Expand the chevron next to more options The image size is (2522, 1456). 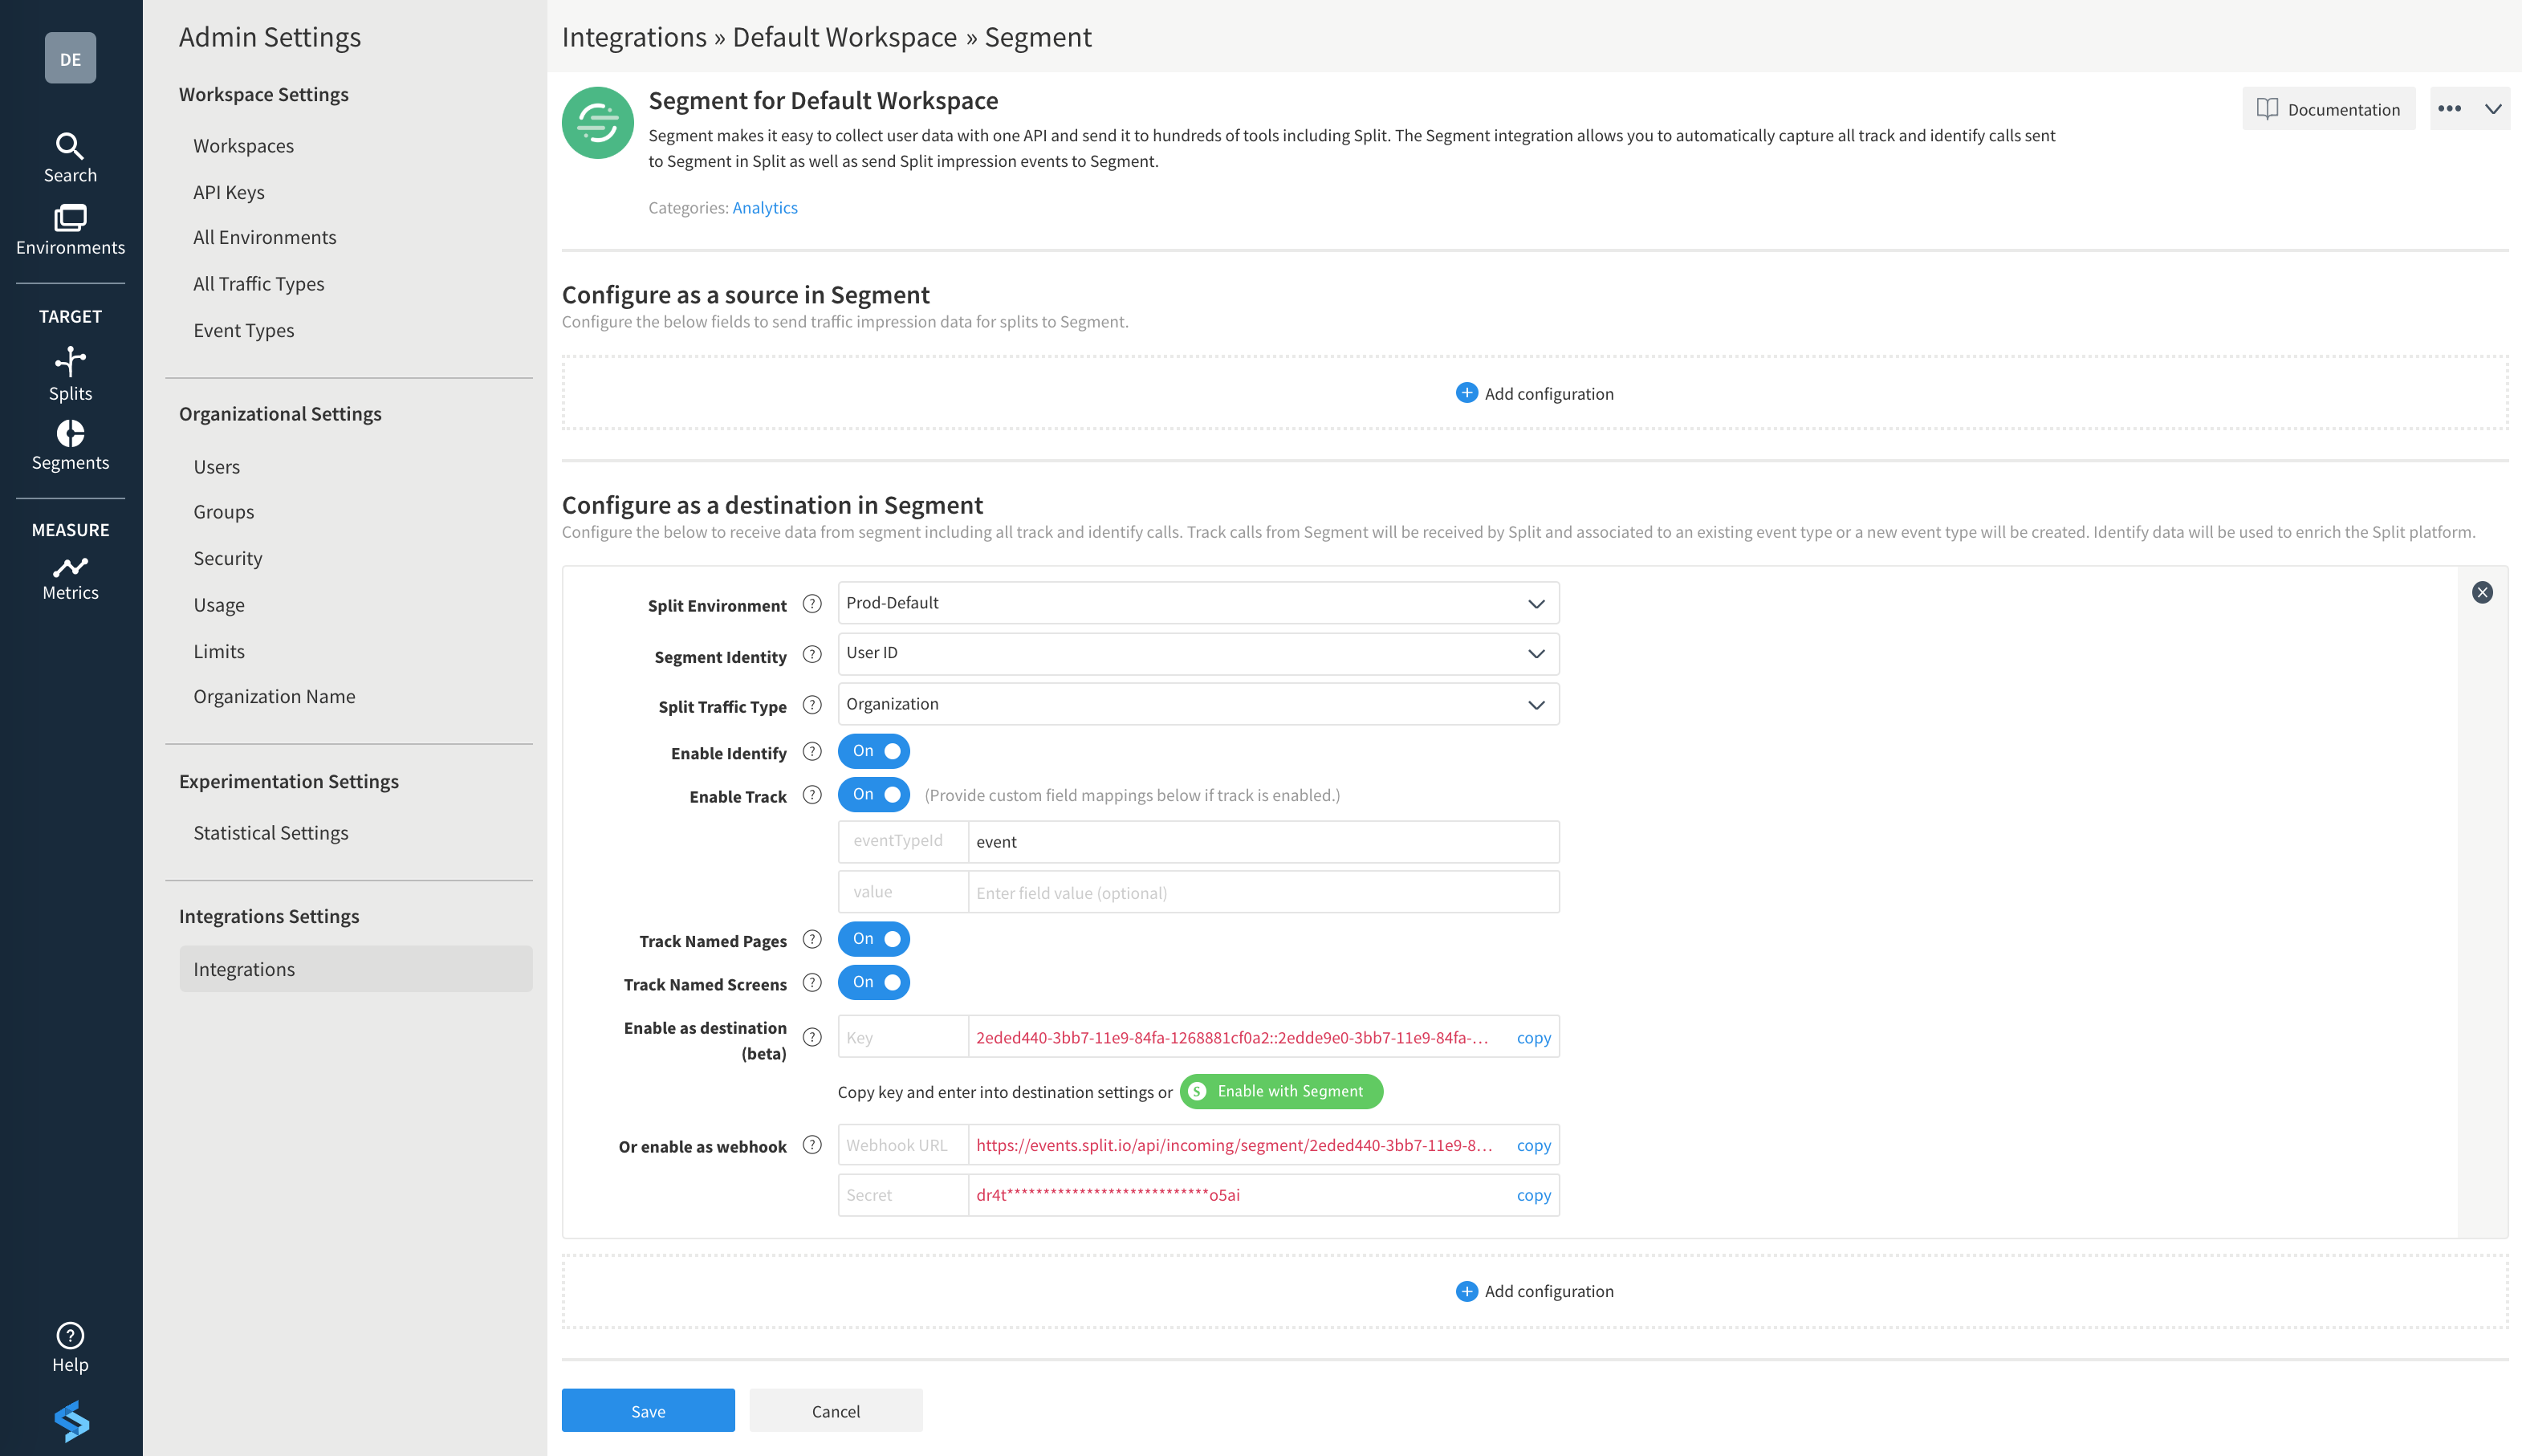(2493, 109)
